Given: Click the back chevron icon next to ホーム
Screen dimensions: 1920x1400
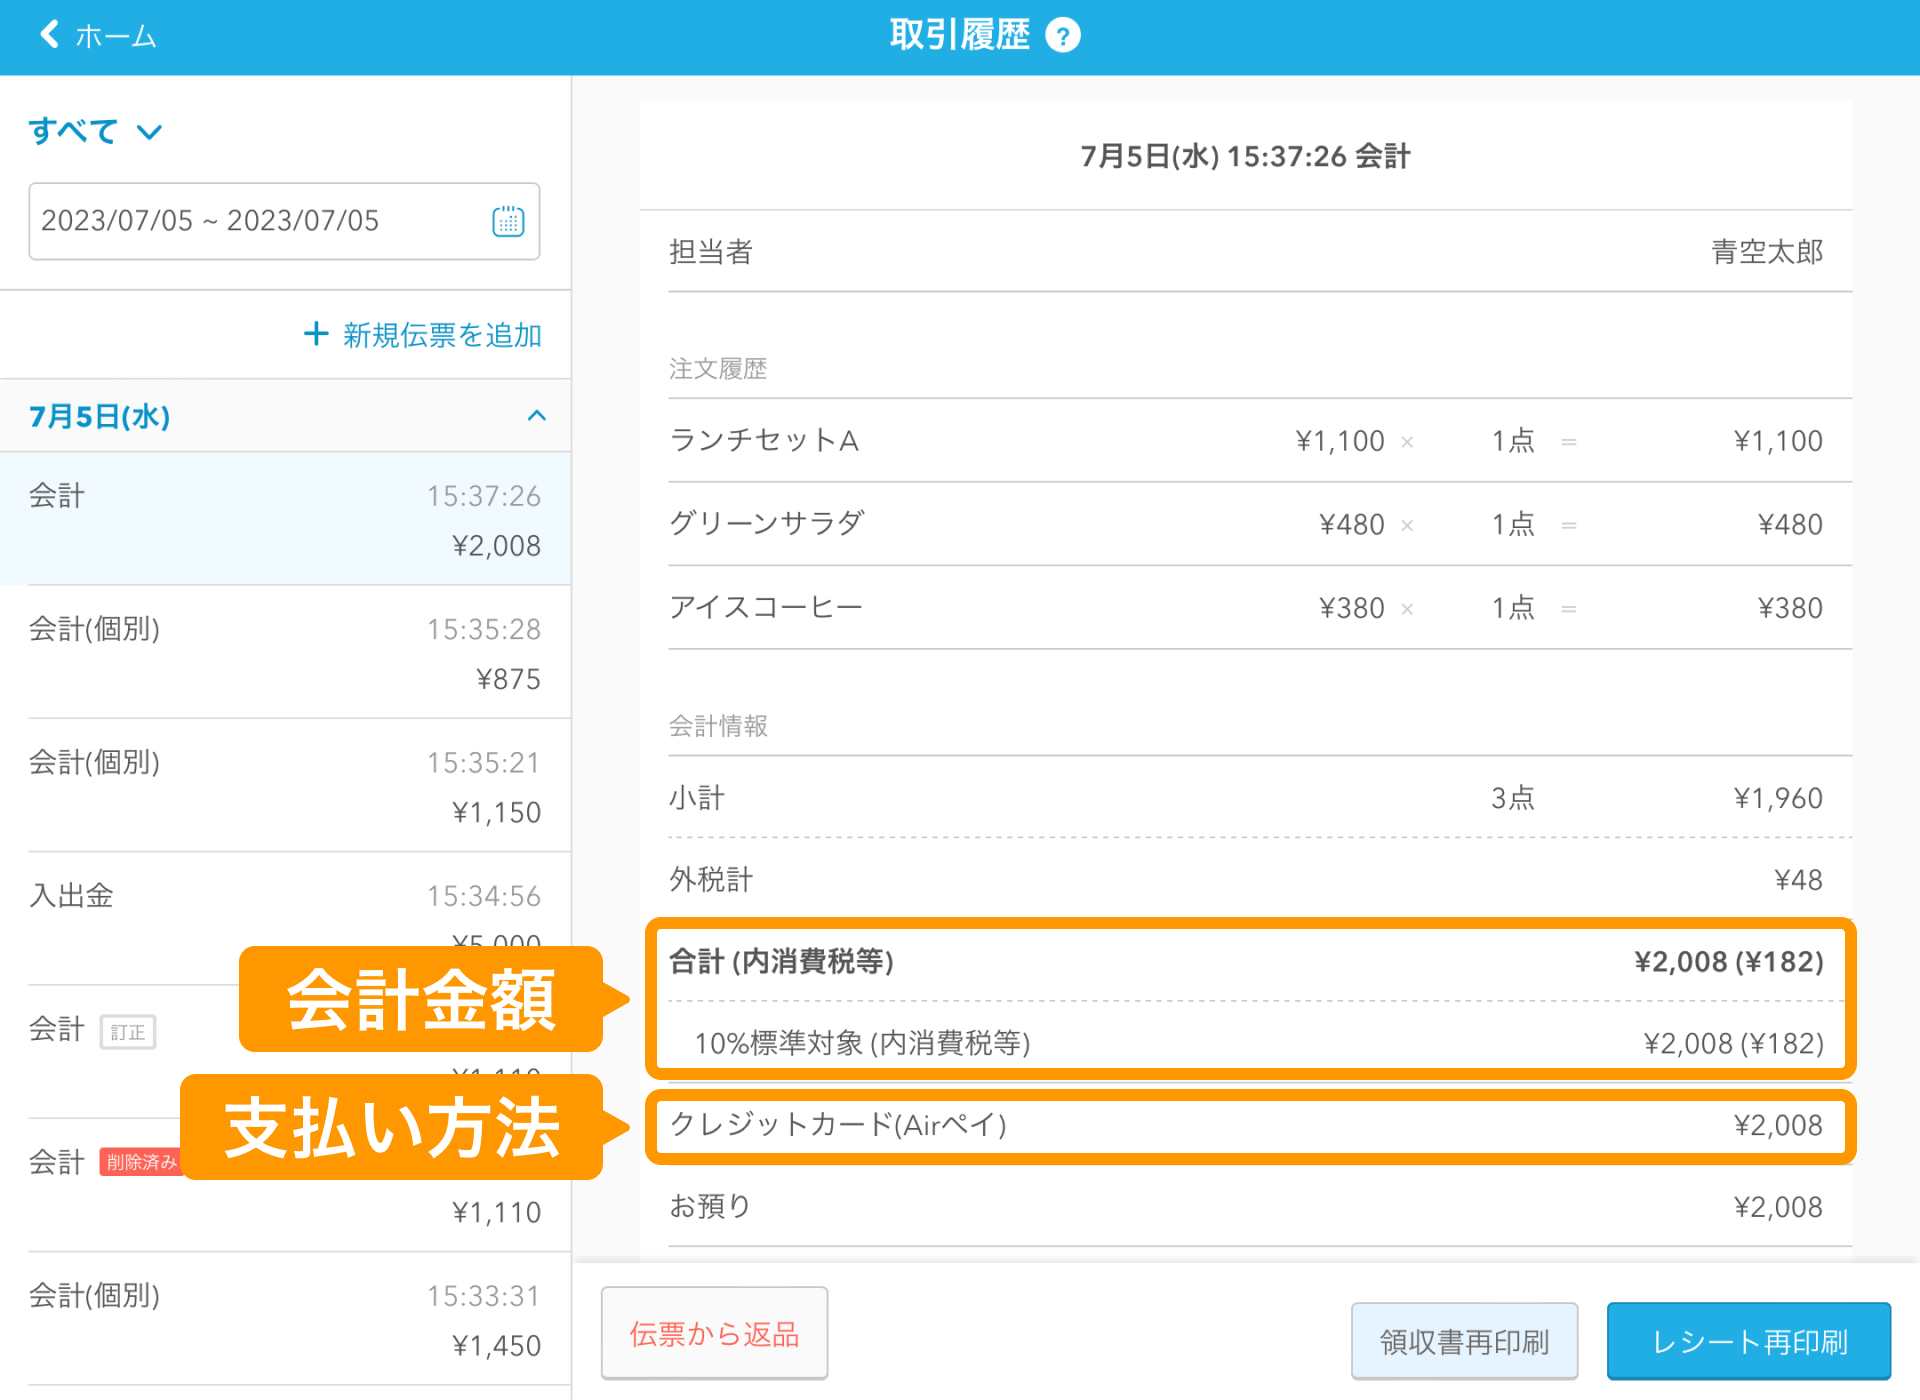Looking at the screenshot, I should click(x=46, y=34).
